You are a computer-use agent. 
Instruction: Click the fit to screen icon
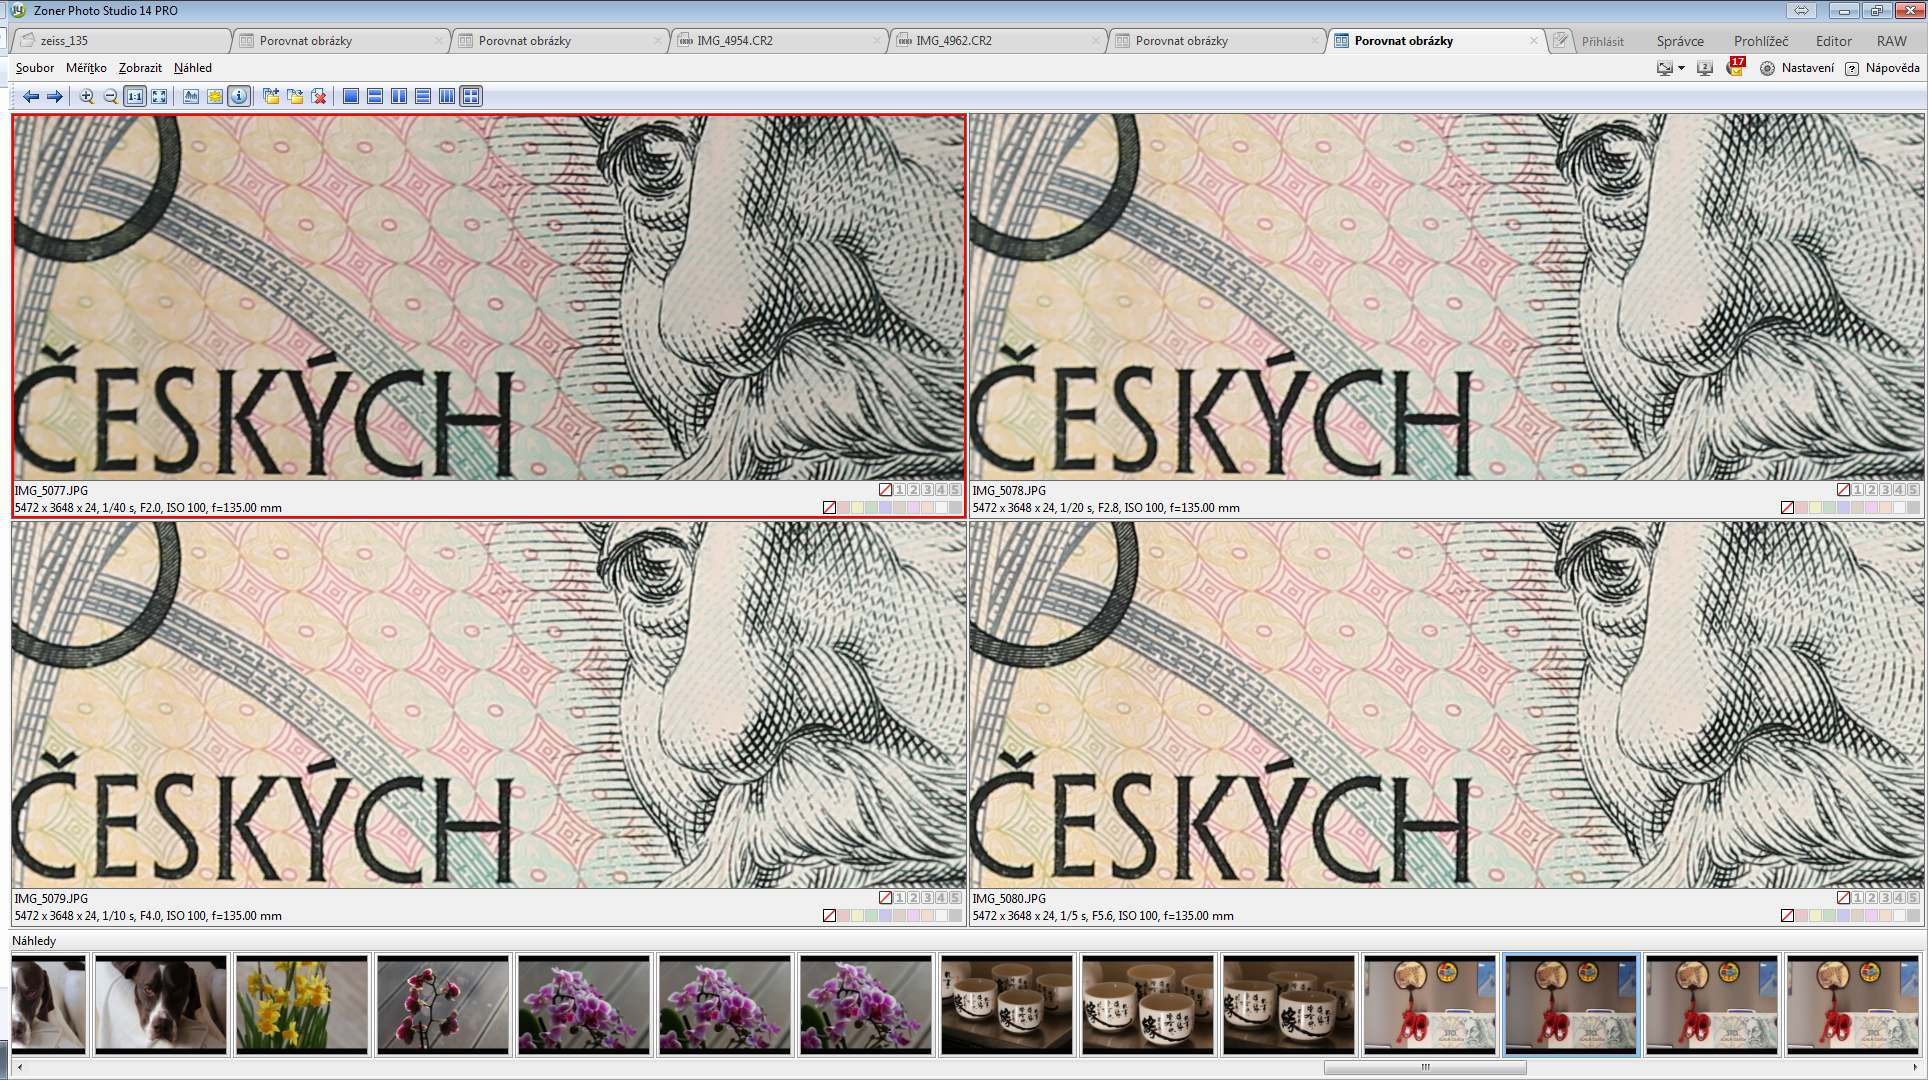(159, 96)
